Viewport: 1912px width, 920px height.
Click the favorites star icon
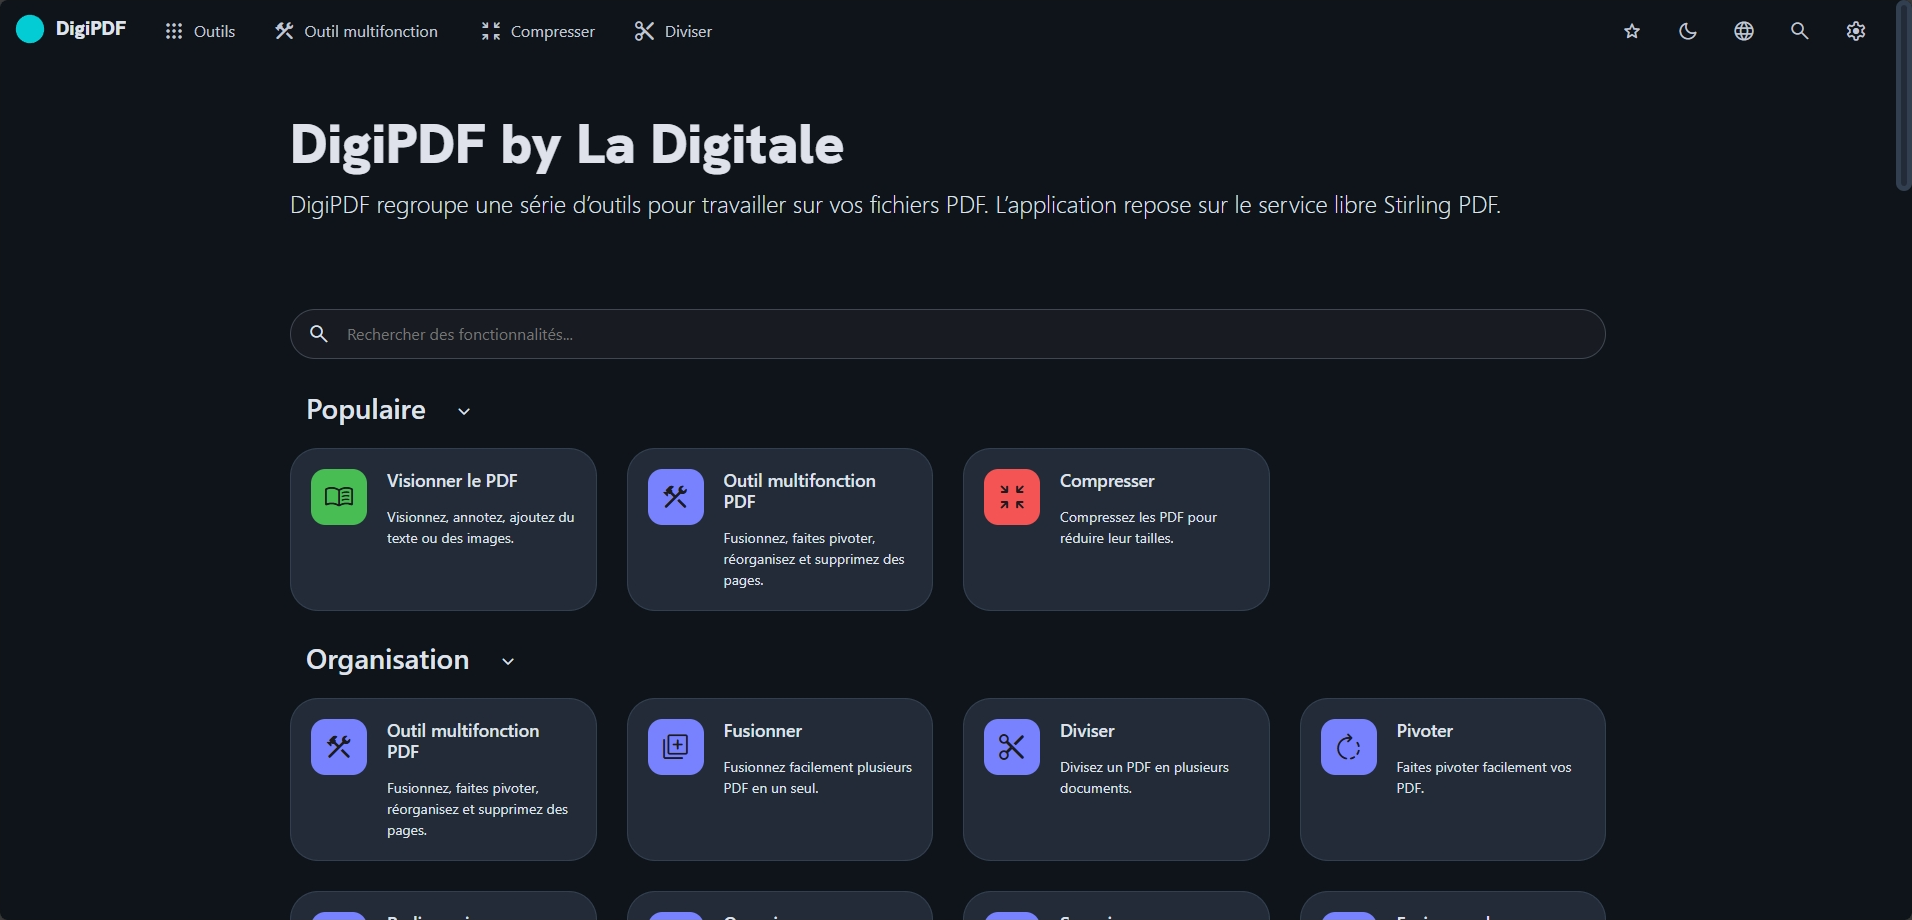coord(1632,31)
